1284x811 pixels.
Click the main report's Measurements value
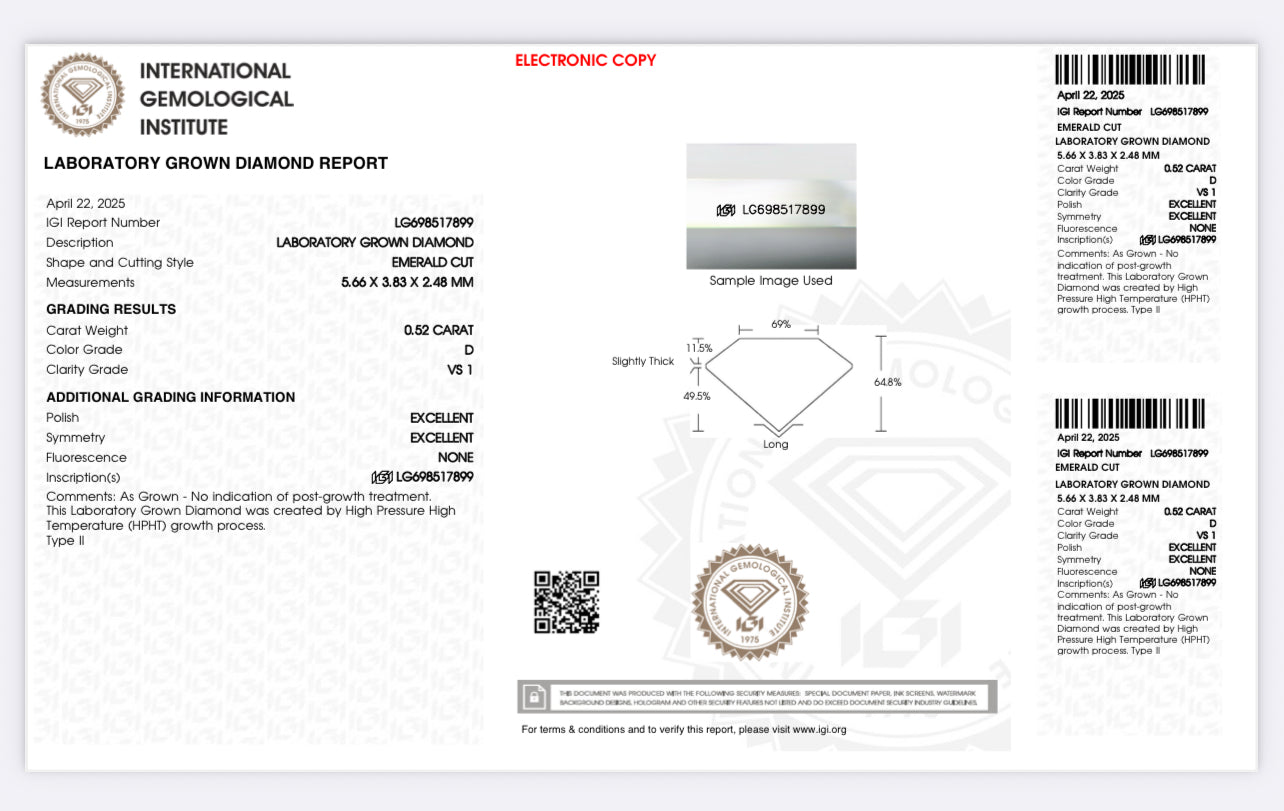click(408, 283)
